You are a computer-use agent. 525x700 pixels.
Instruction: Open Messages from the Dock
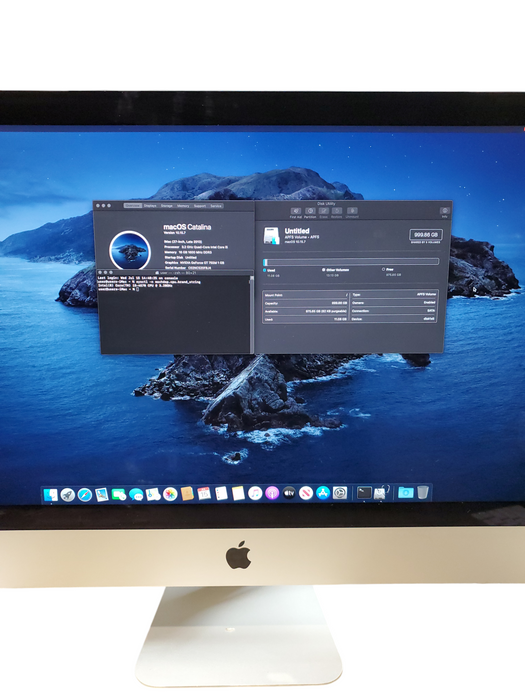136,494
